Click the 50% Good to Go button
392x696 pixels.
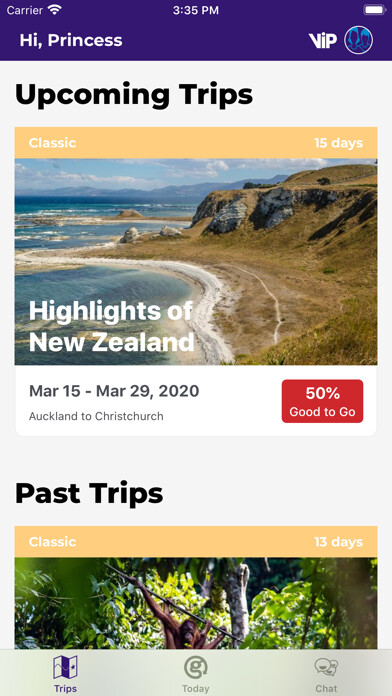[x=322, y=401]
